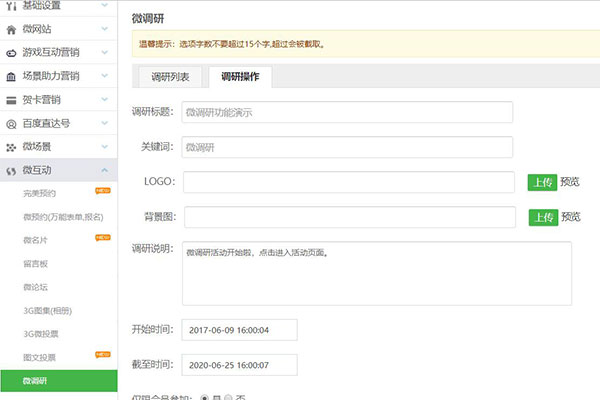
Task: Click 预览 link for 背景图
Action: pyautogui.click(x=571, y=217)
